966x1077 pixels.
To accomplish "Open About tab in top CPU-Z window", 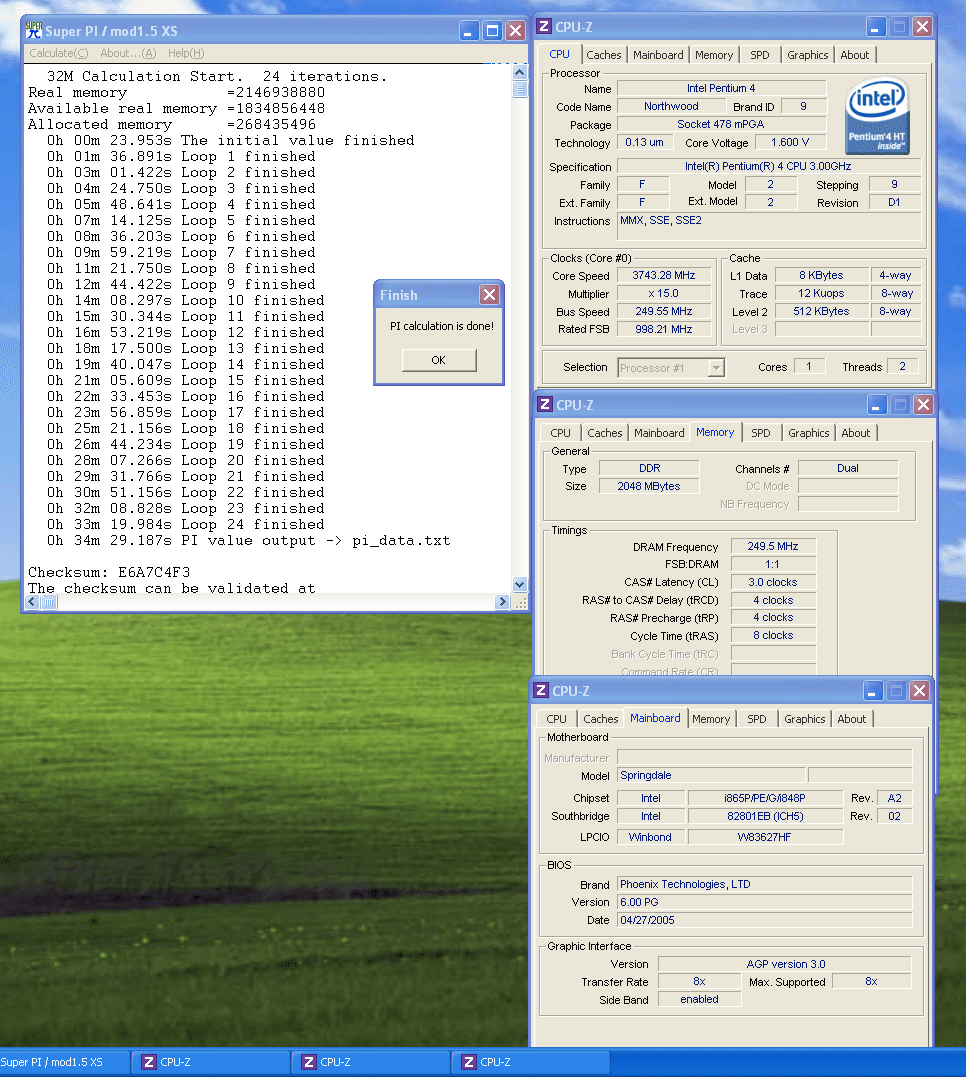I will click(854, 55).
